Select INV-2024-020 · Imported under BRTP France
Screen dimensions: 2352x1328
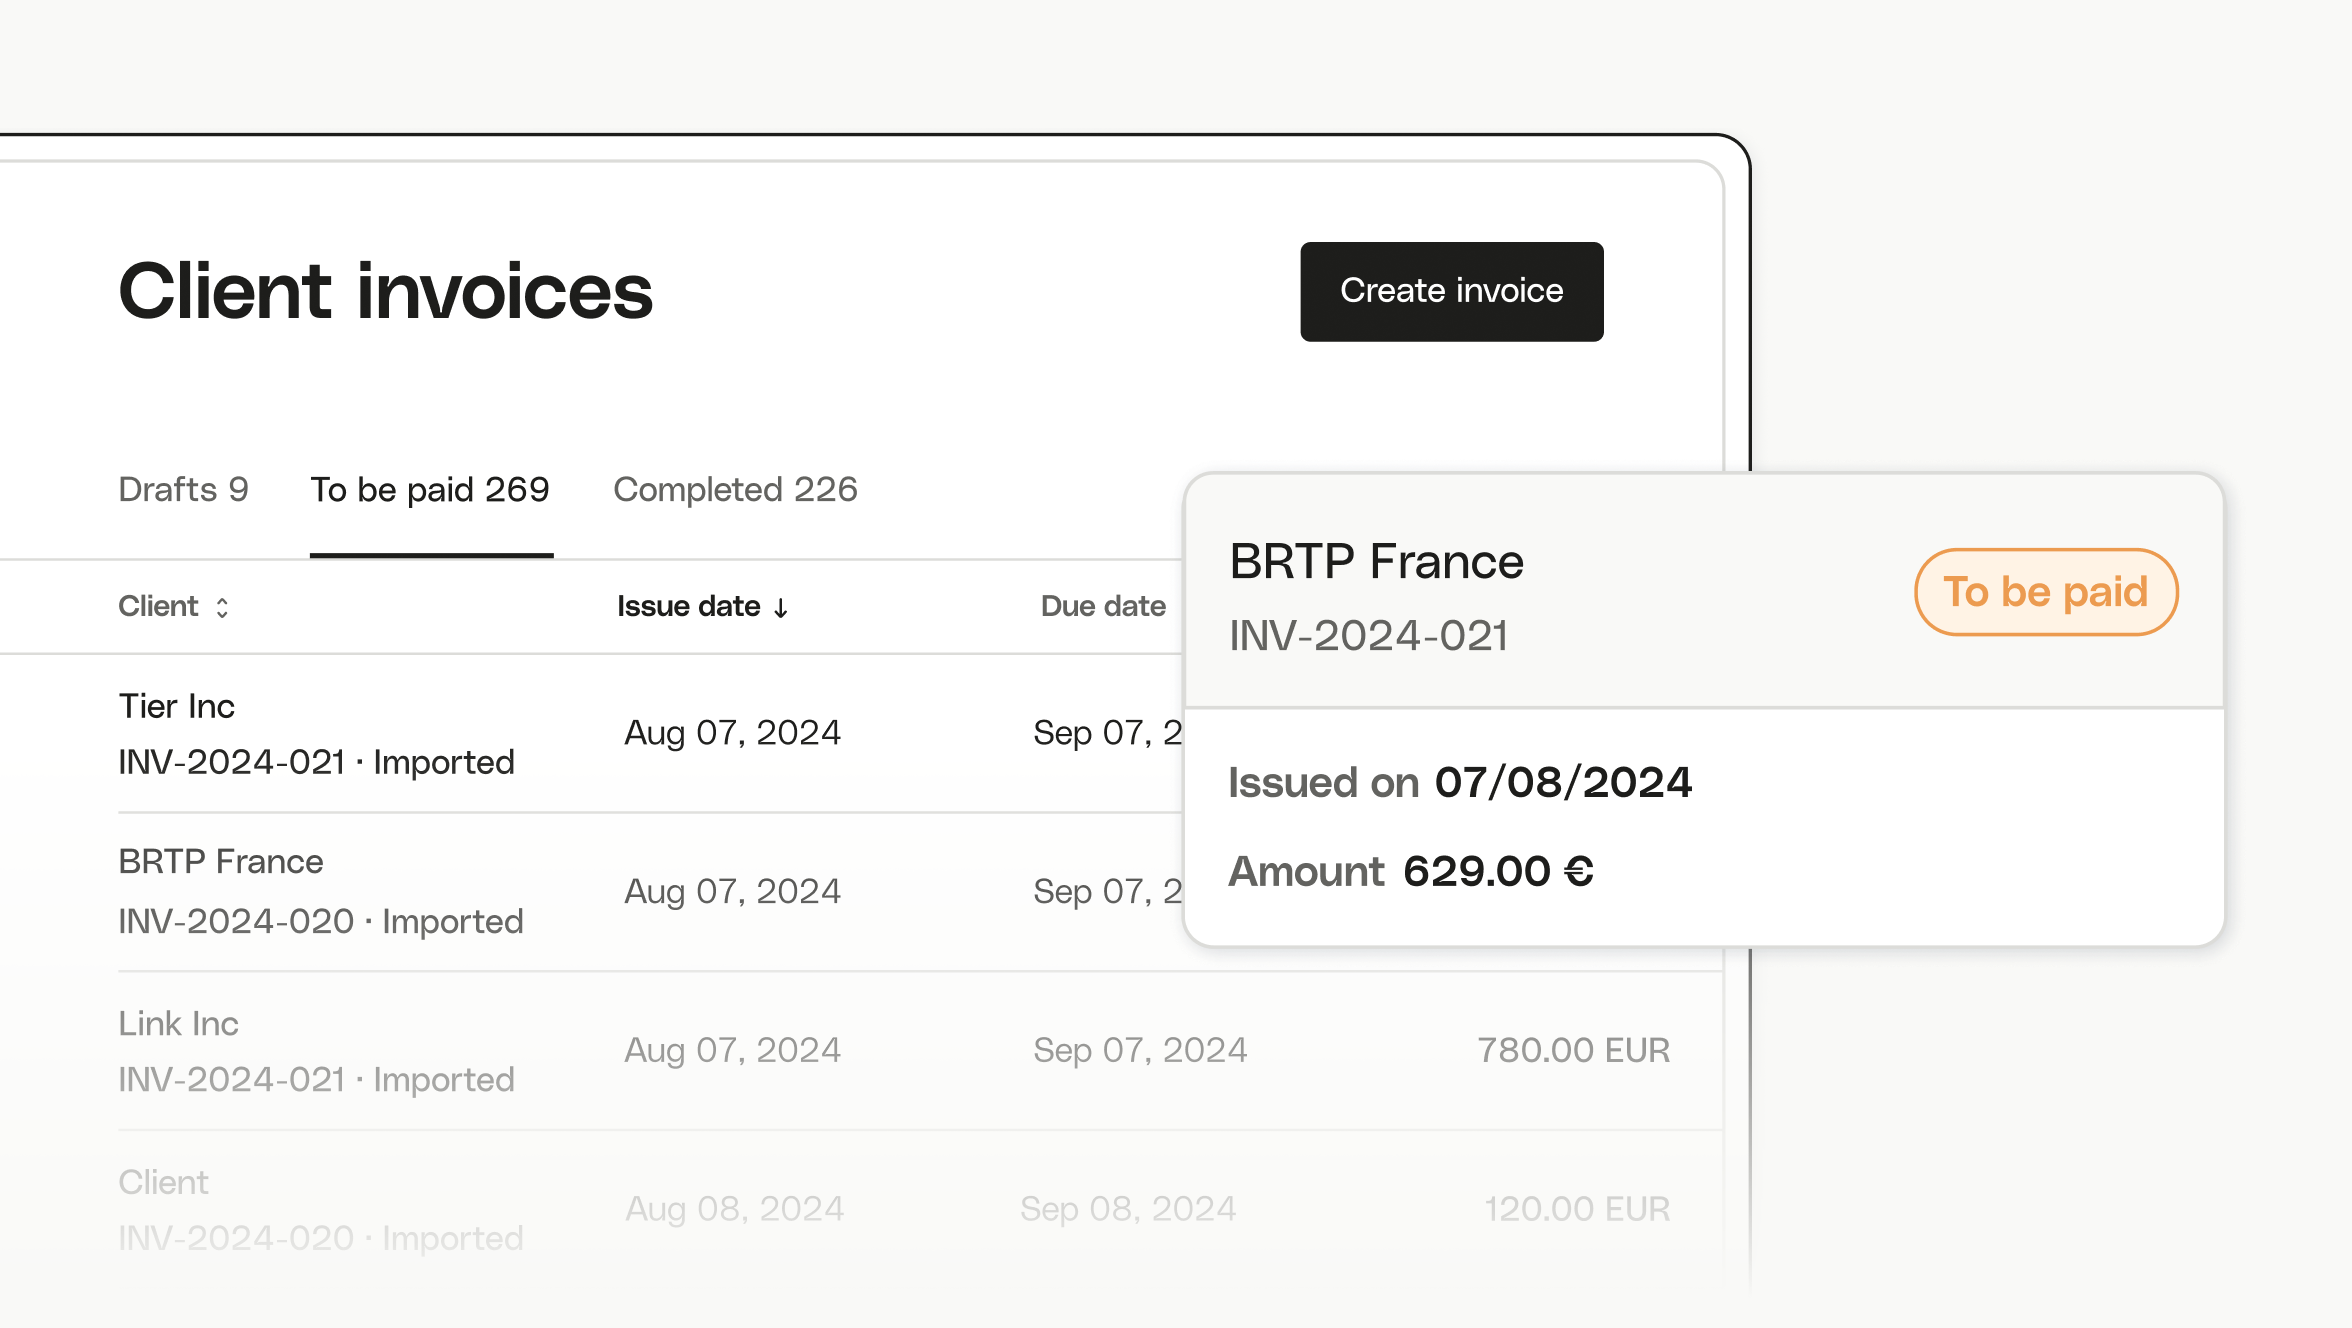[x=321, y=921]
